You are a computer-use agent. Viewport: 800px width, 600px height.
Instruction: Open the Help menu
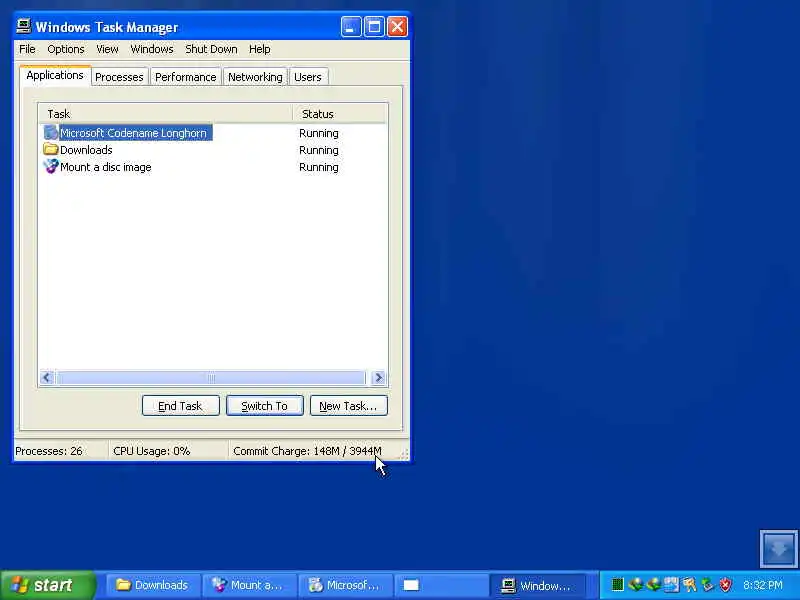click(260, 49)
